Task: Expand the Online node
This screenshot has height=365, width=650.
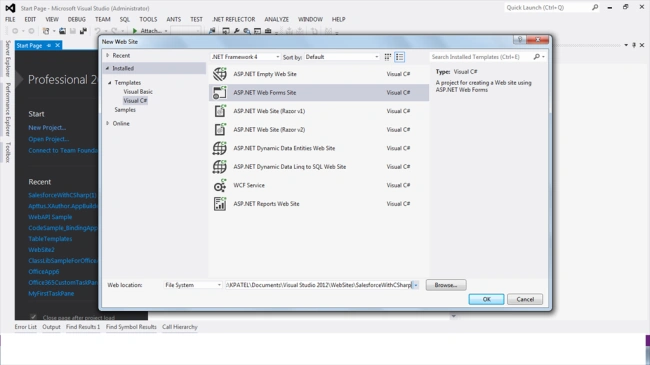Action: (108, 123)
